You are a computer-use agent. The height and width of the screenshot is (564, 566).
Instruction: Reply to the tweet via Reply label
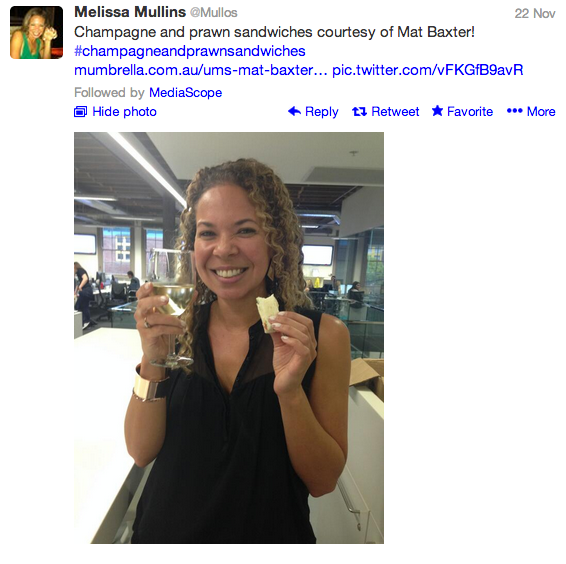click(322, 112)
